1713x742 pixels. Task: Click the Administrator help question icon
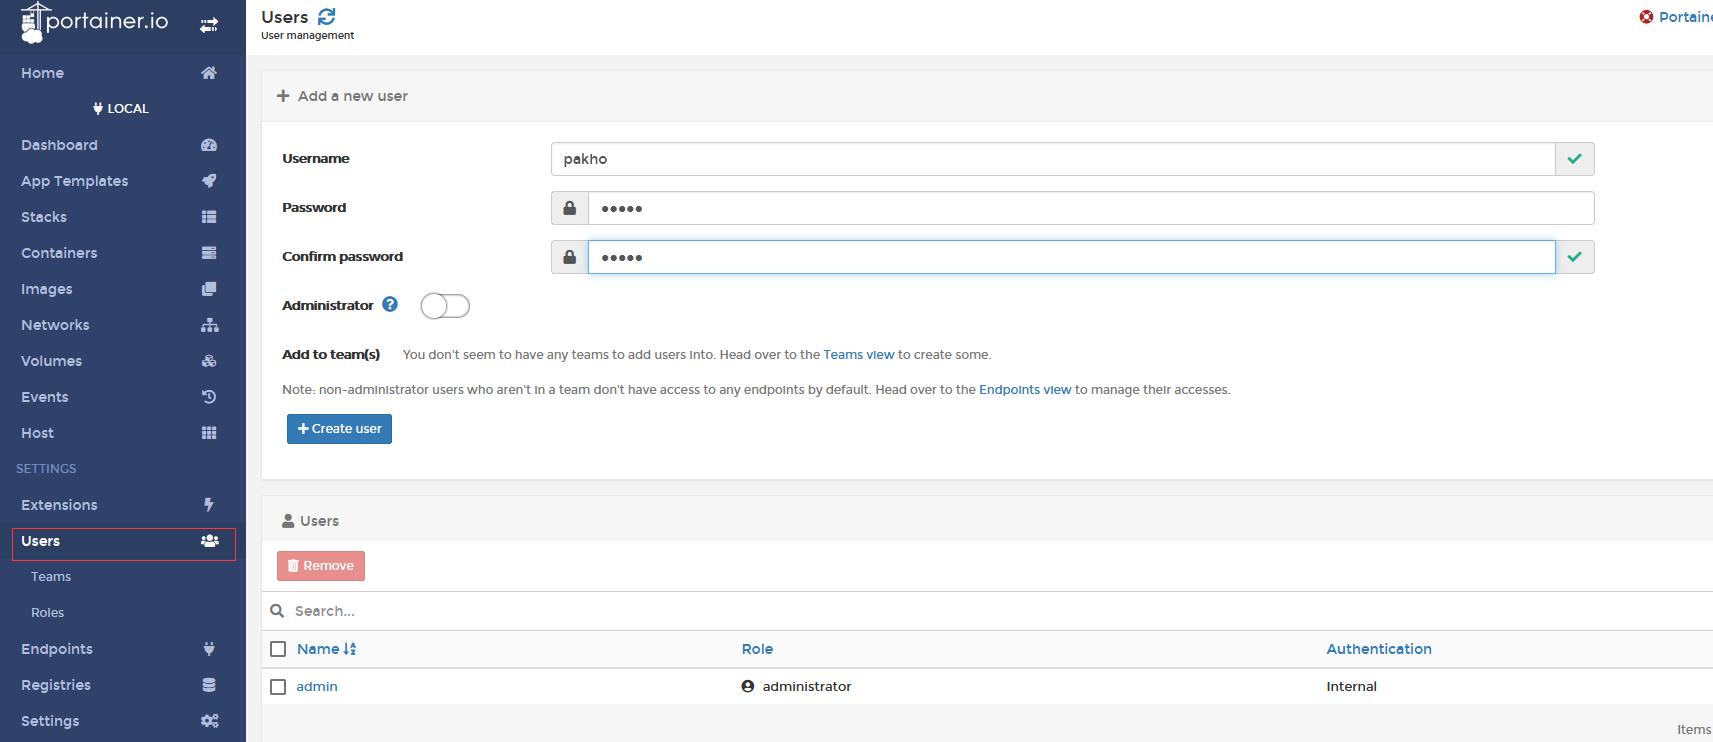(x=390, y=304)
